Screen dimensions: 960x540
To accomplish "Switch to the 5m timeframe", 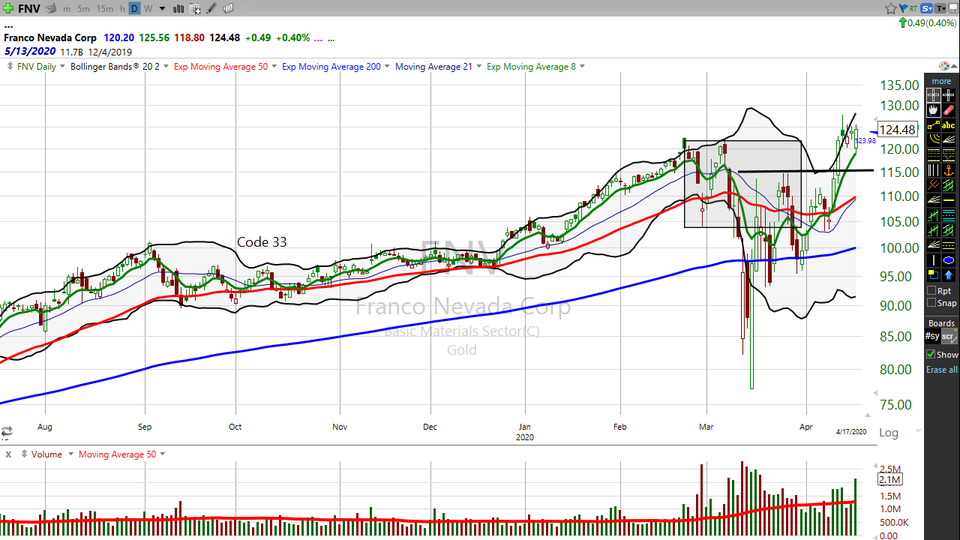I will point(83,9).
